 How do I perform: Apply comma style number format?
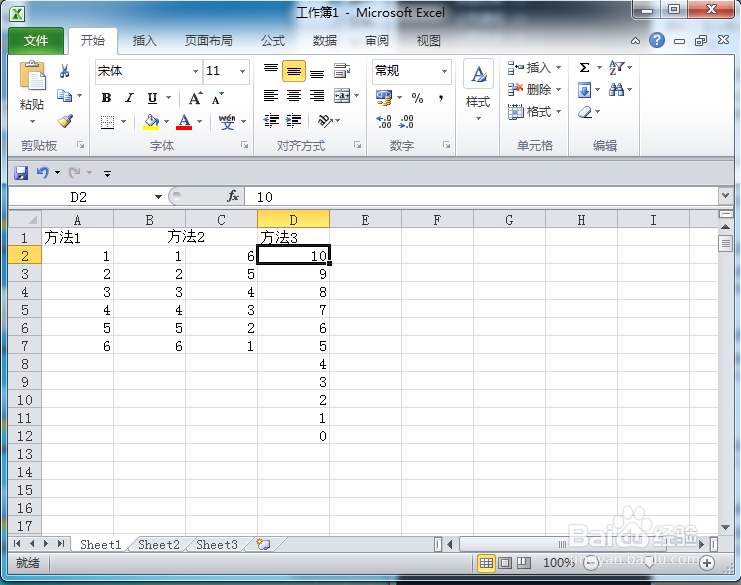[x=440, y=98]
